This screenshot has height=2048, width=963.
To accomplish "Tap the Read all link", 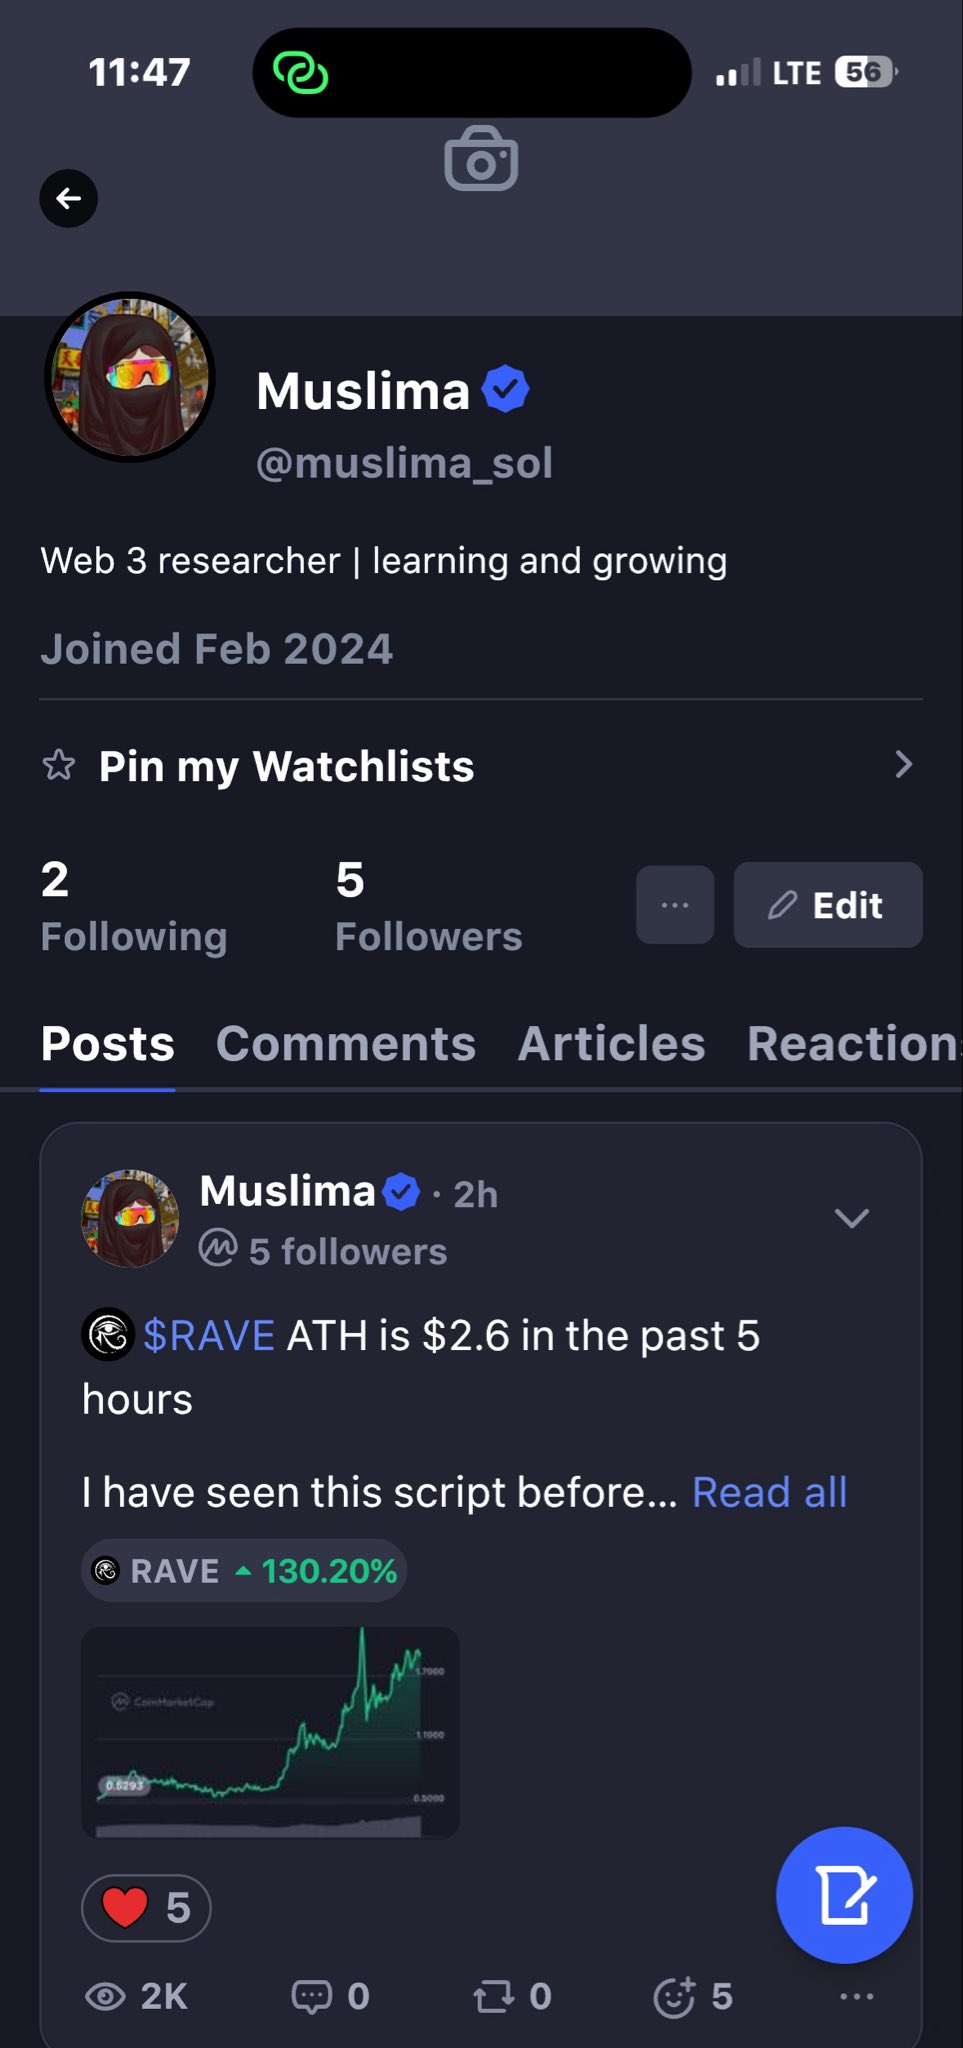I will point(770,1492).
